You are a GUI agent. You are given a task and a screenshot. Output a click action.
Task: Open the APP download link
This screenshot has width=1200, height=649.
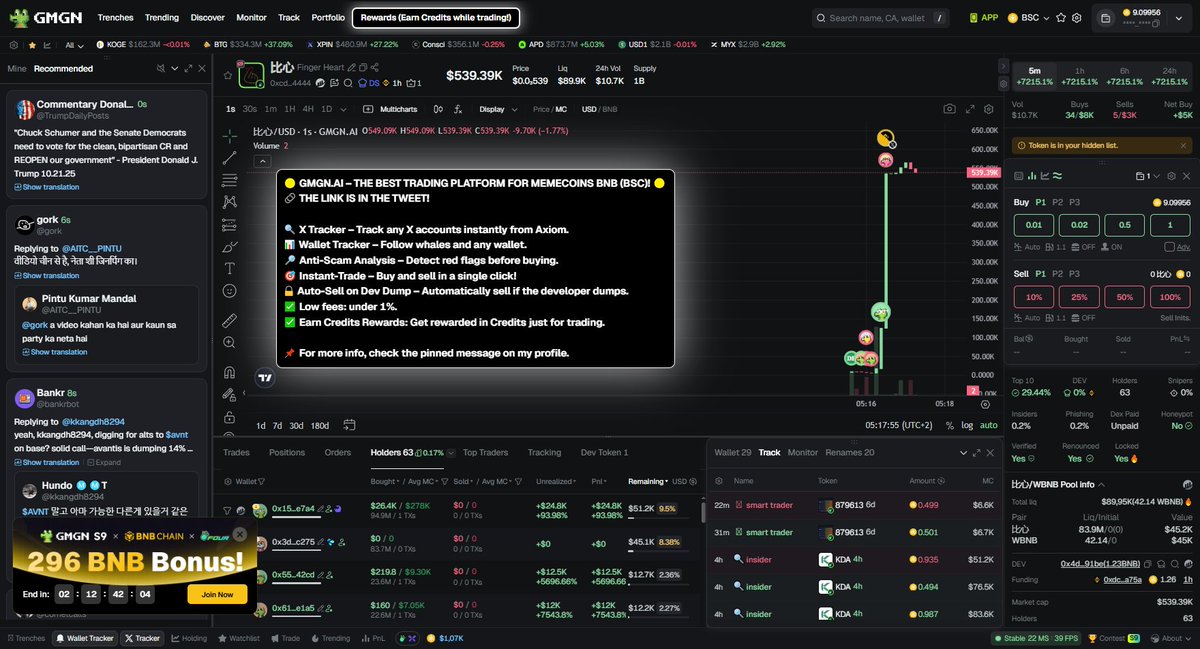pos(984,17)
